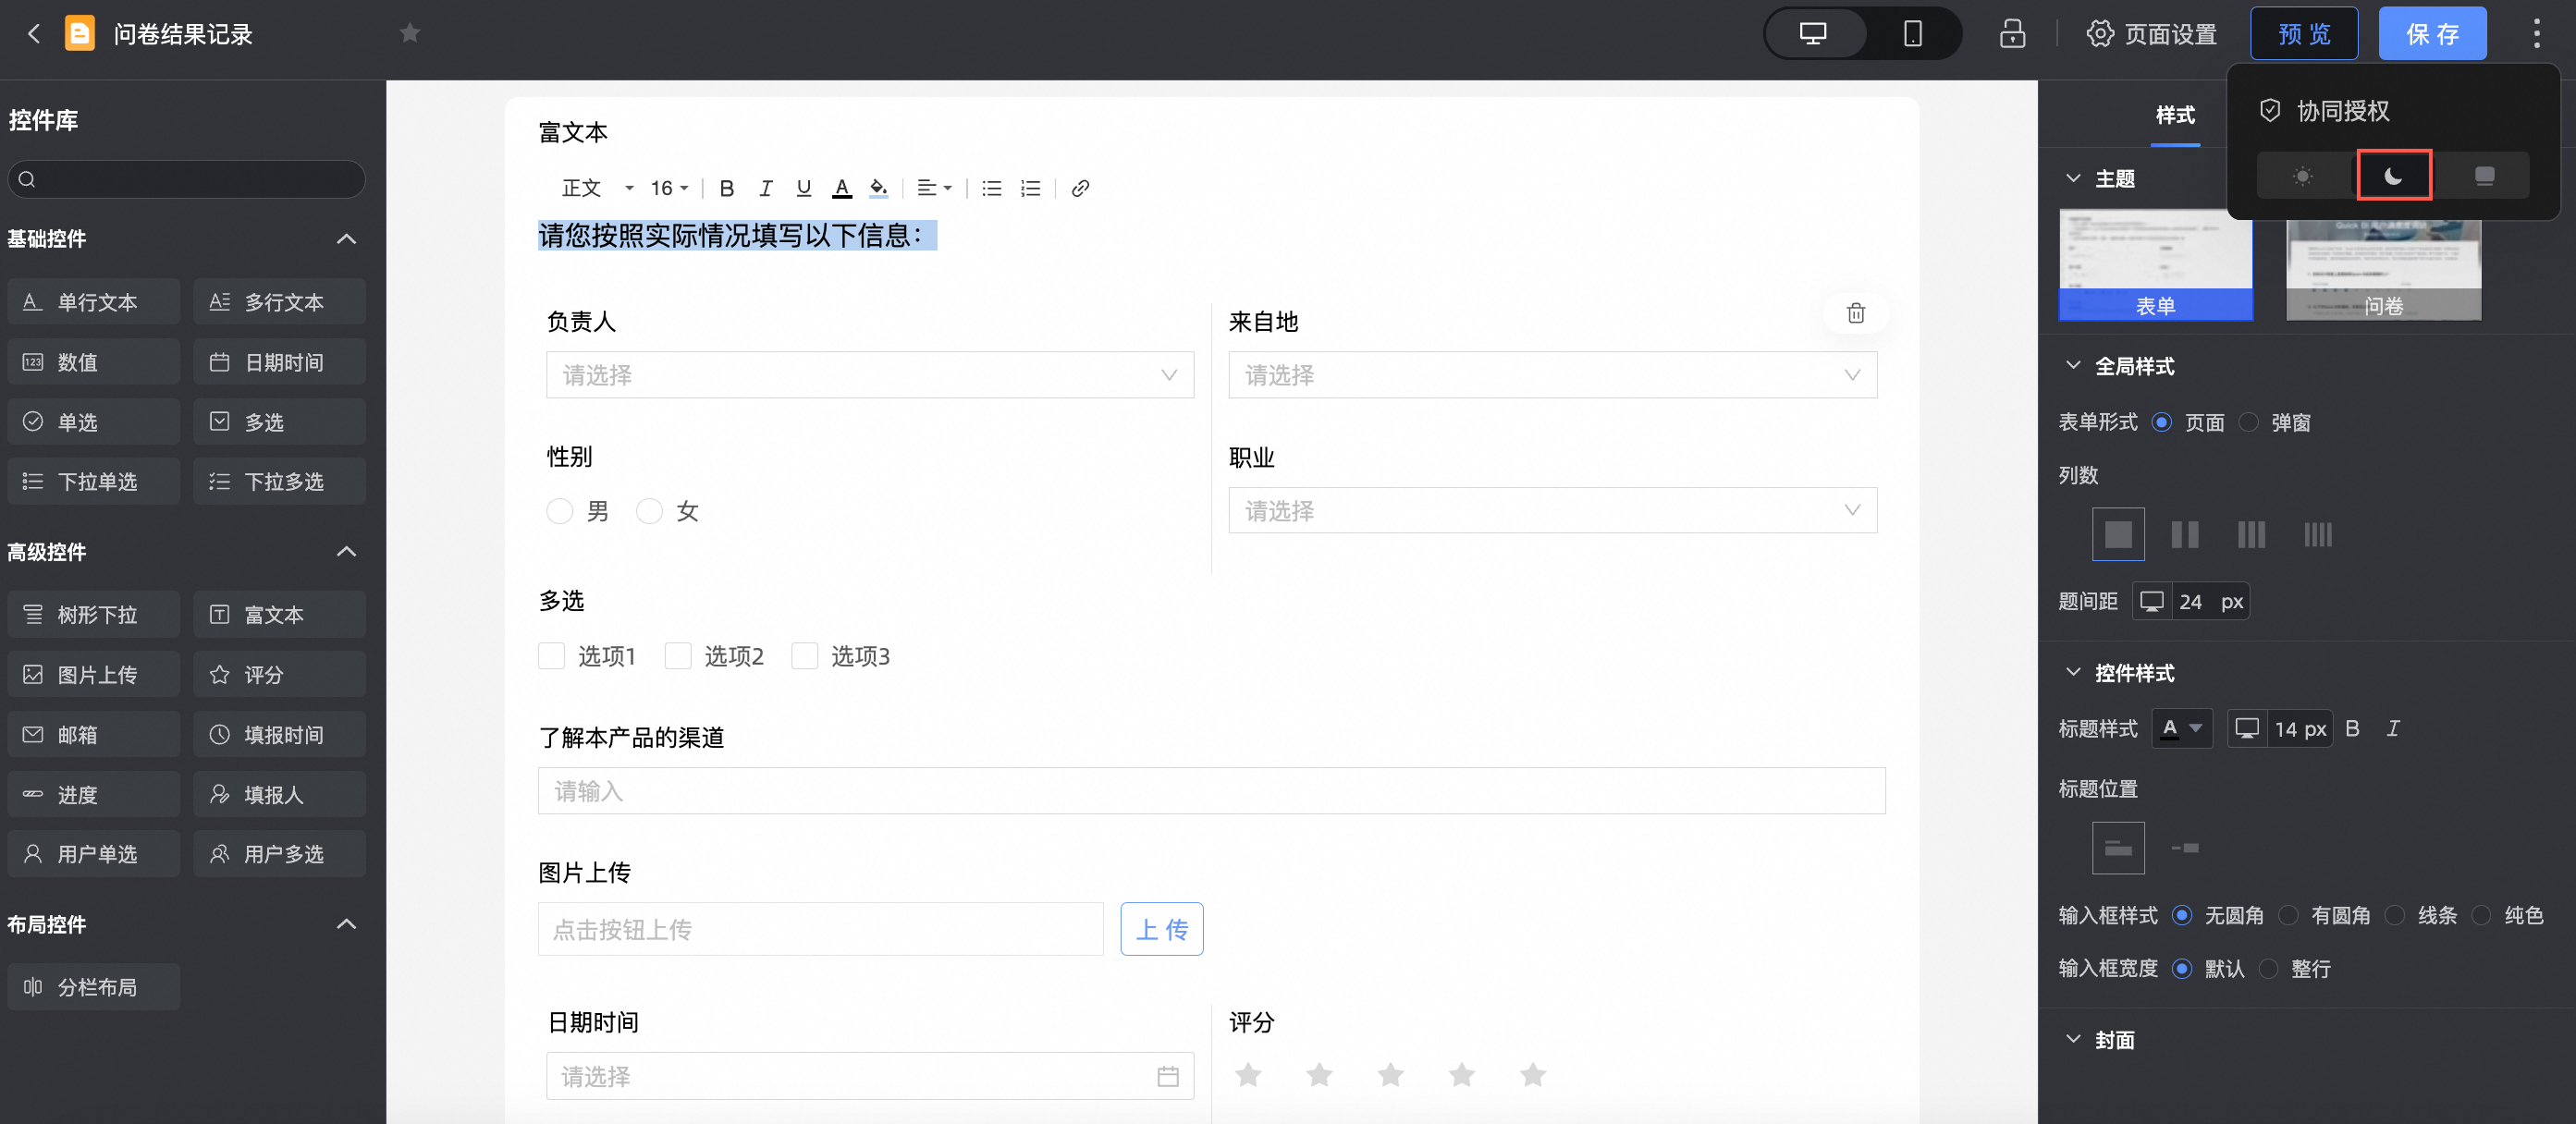
Task: Add 树形下拉 control
Action: (x=94, y=614)
